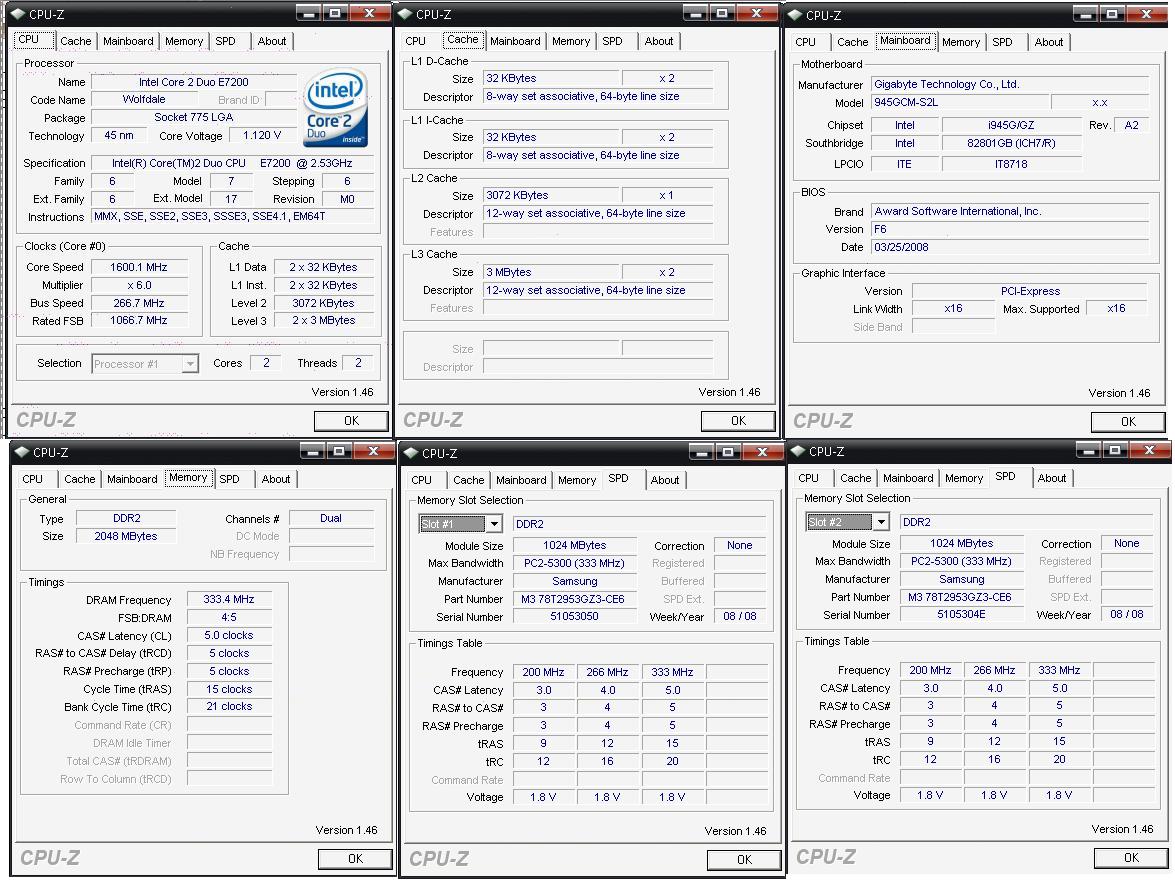Open the Processor #1 selection dropdown
Screen dimensions: 1175x881
pyautogui.click(x=190, y=364)
